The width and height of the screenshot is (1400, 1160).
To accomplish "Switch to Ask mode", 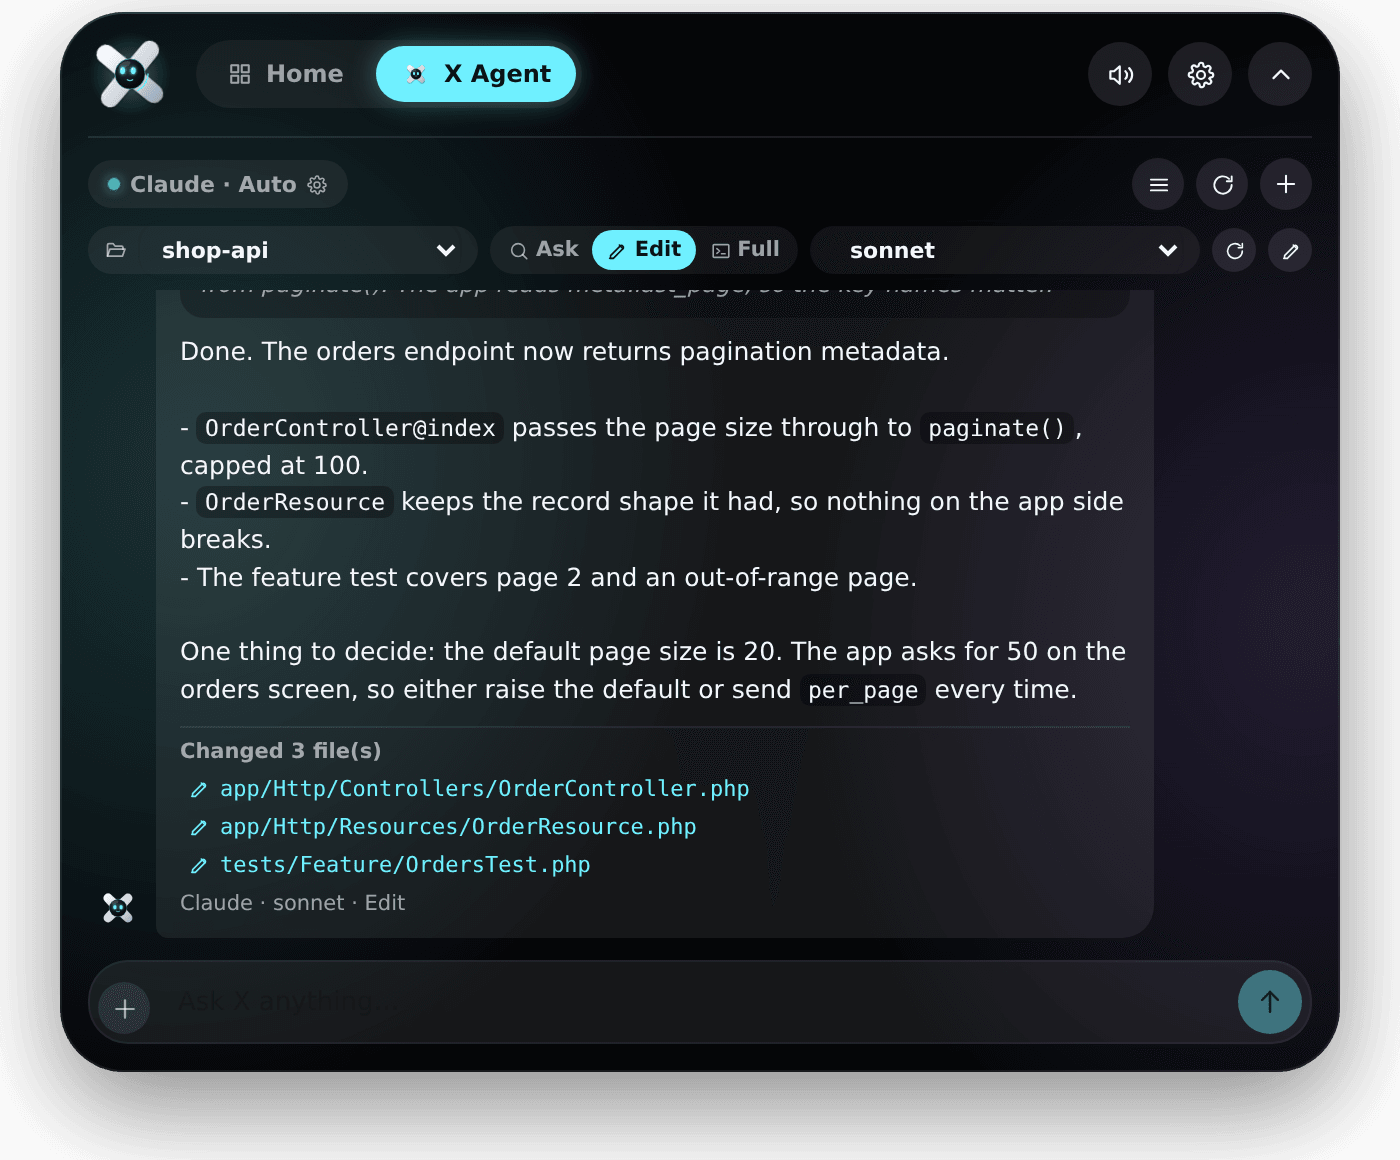I will (544, 249).
